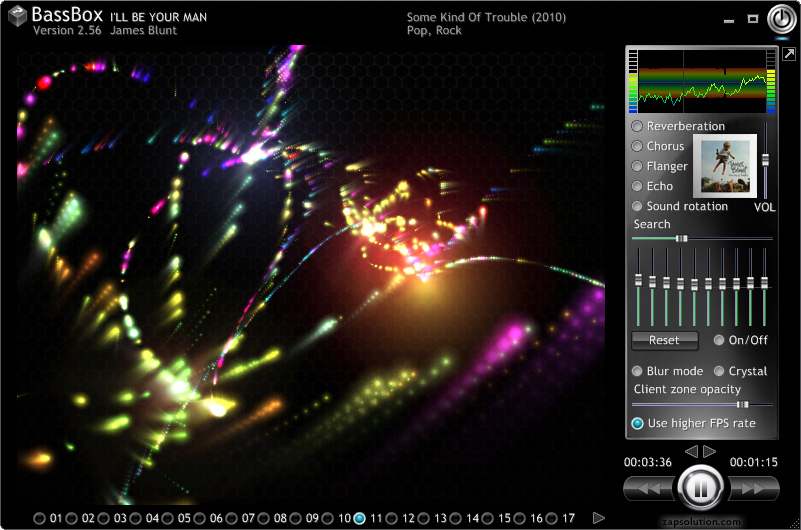Screen dimensions: 801x530
Task: Toggle the Crystal option
Action: pos(719,371)
